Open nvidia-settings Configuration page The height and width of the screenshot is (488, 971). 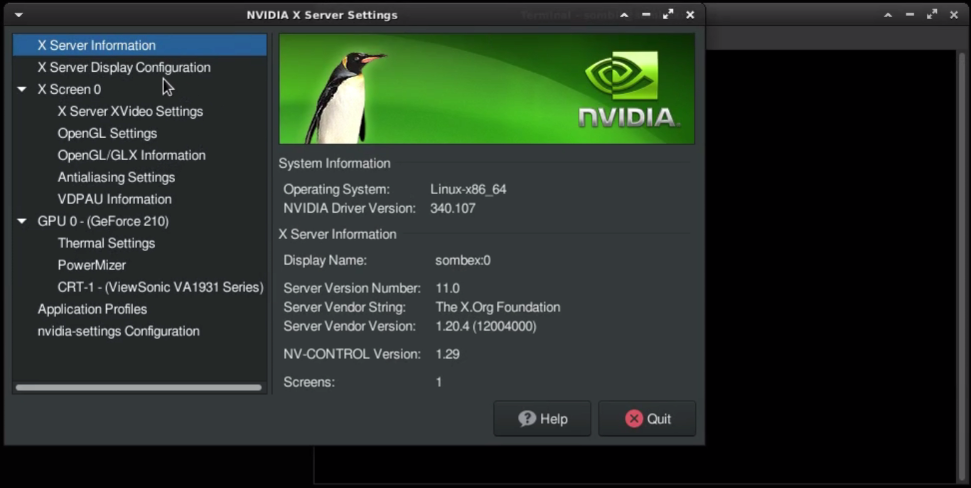pos(118,331)
